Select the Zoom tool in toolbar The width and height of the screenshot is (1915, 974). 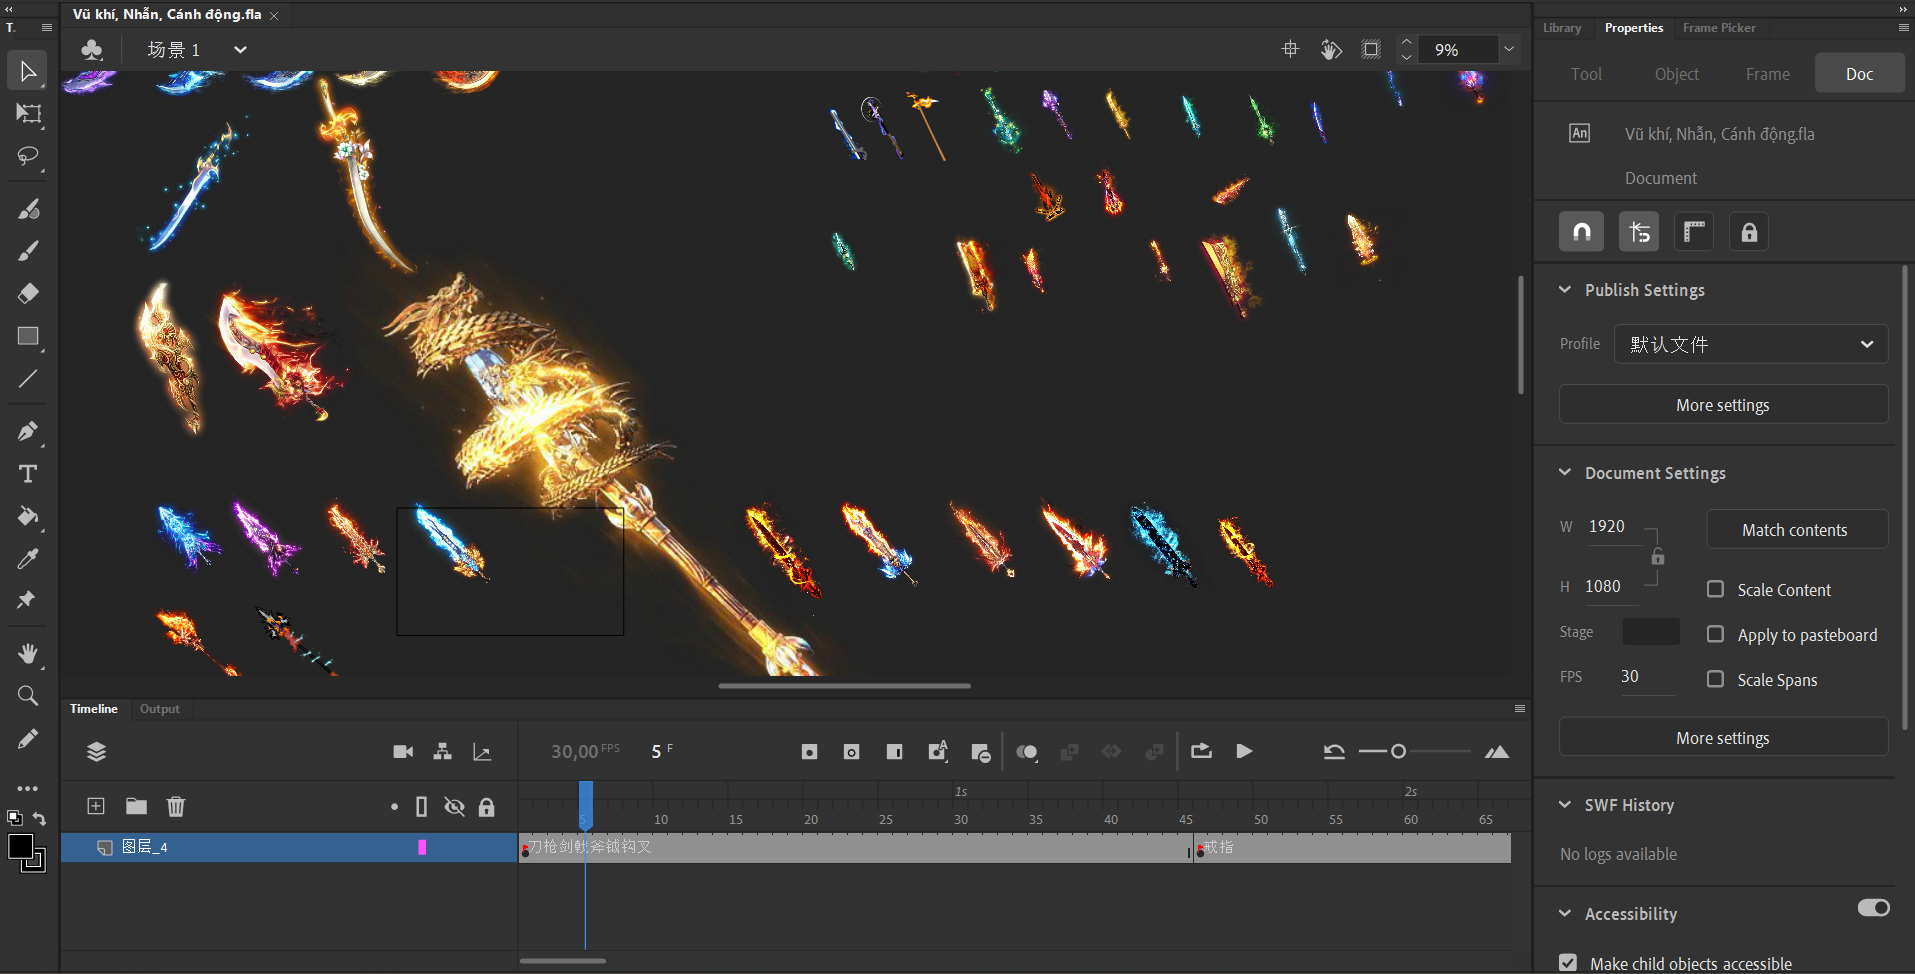[28, 695]
